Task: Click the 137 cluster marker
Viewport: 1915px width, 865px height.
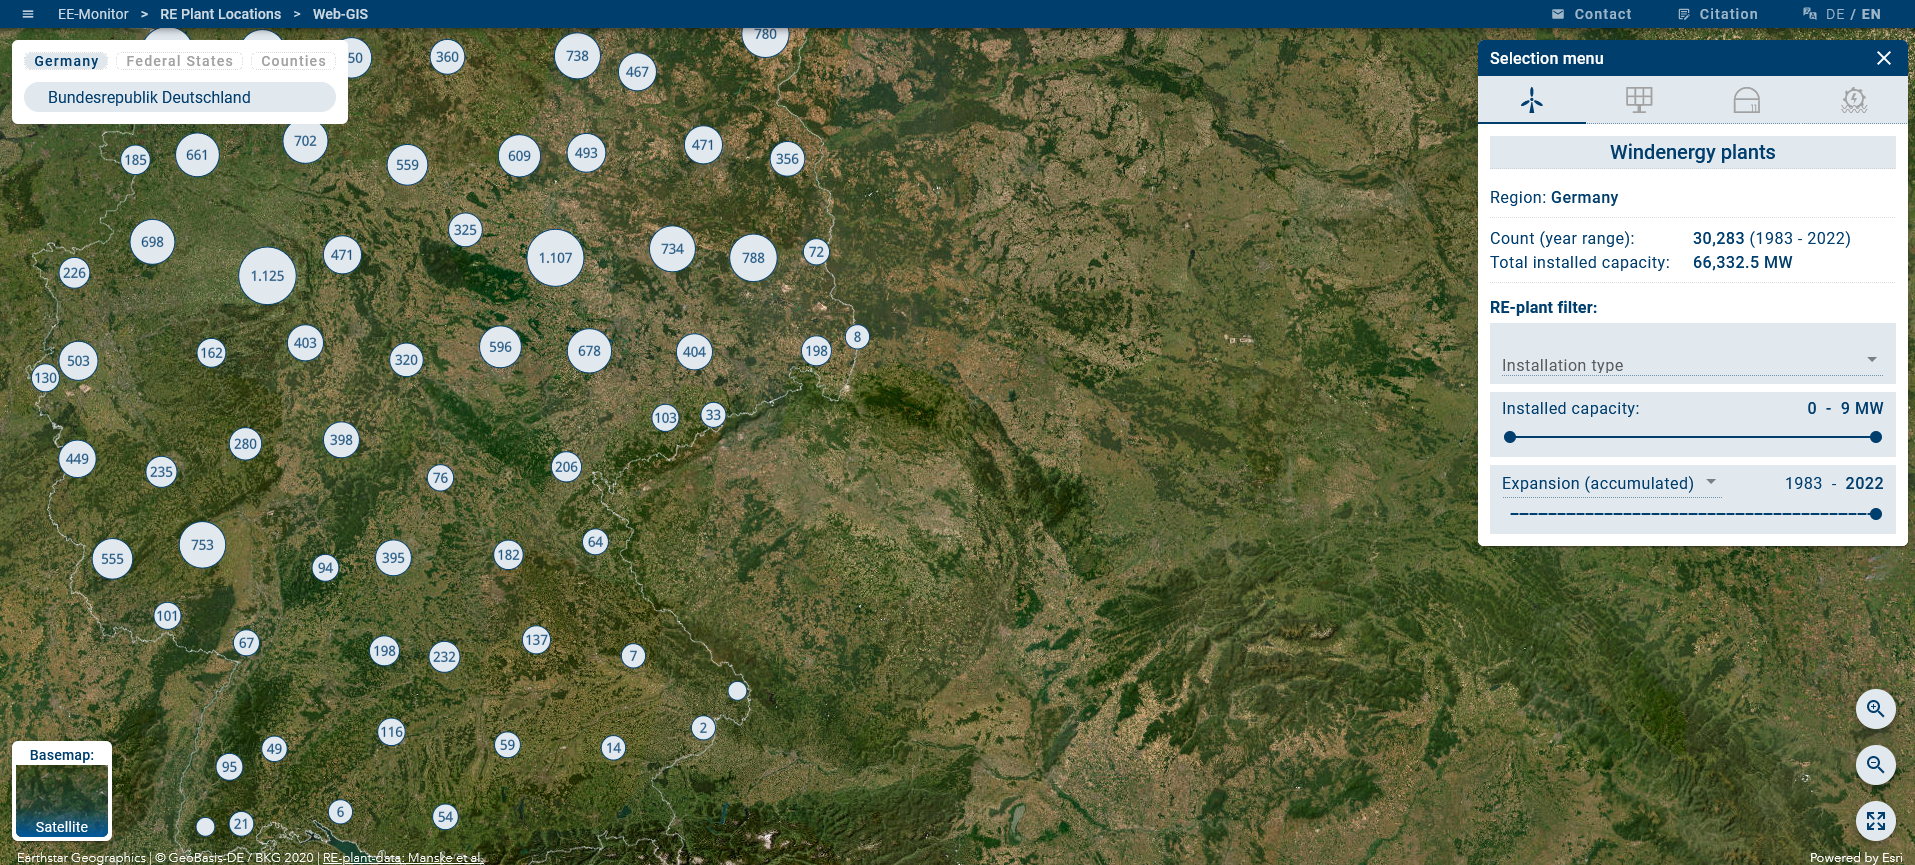Action: click(x=536, y=640)
